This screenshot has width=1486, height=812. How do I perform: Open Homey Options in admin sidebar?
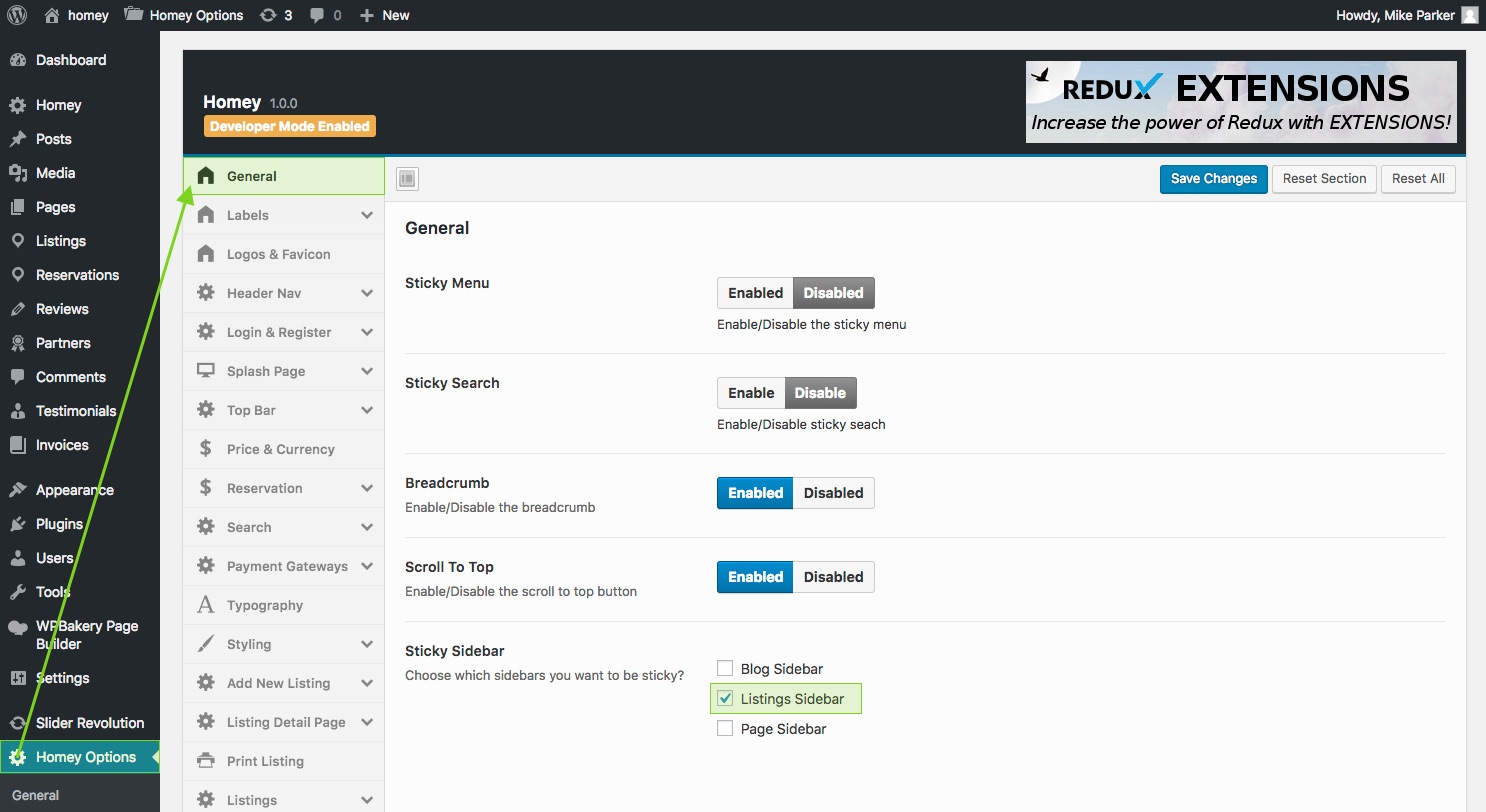[x=80, y=757]
